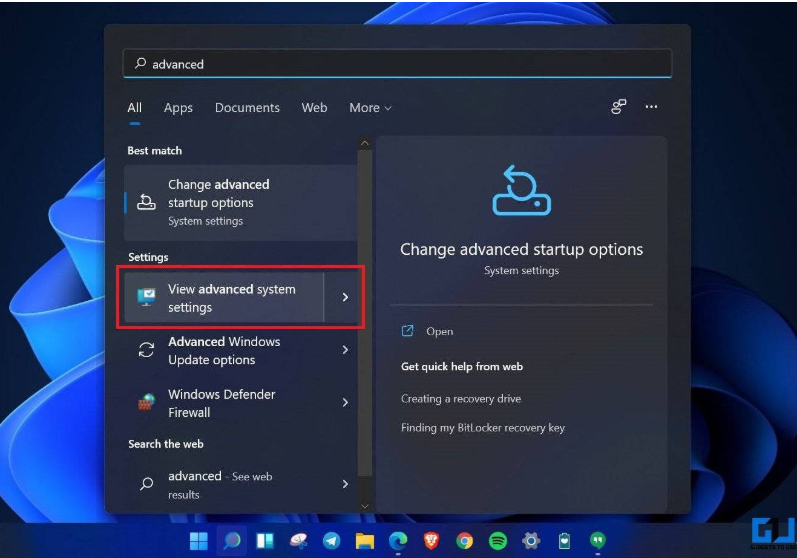Expand arrow for Windows Defender Firewall
797x558 pixels.
345,402
